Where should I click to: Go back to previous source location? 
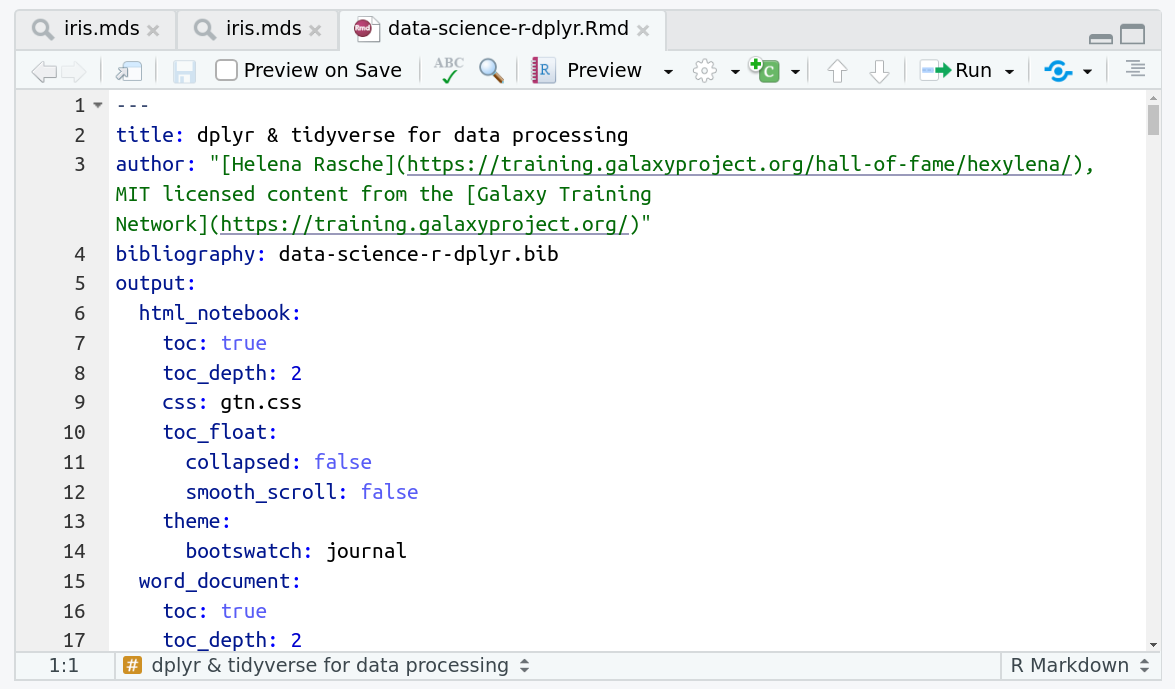click(x=44, y=71)
